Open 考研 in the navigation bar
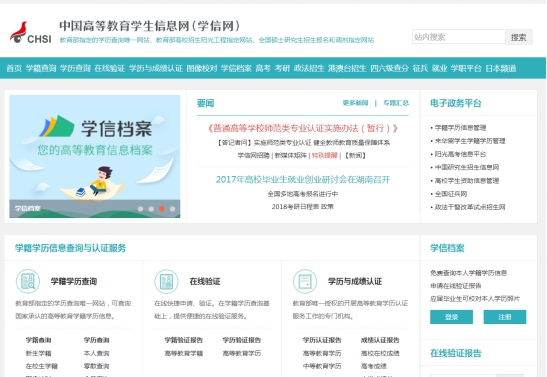Screen dimensions: 547x377 pyautogui.click(x=282, y=68)
